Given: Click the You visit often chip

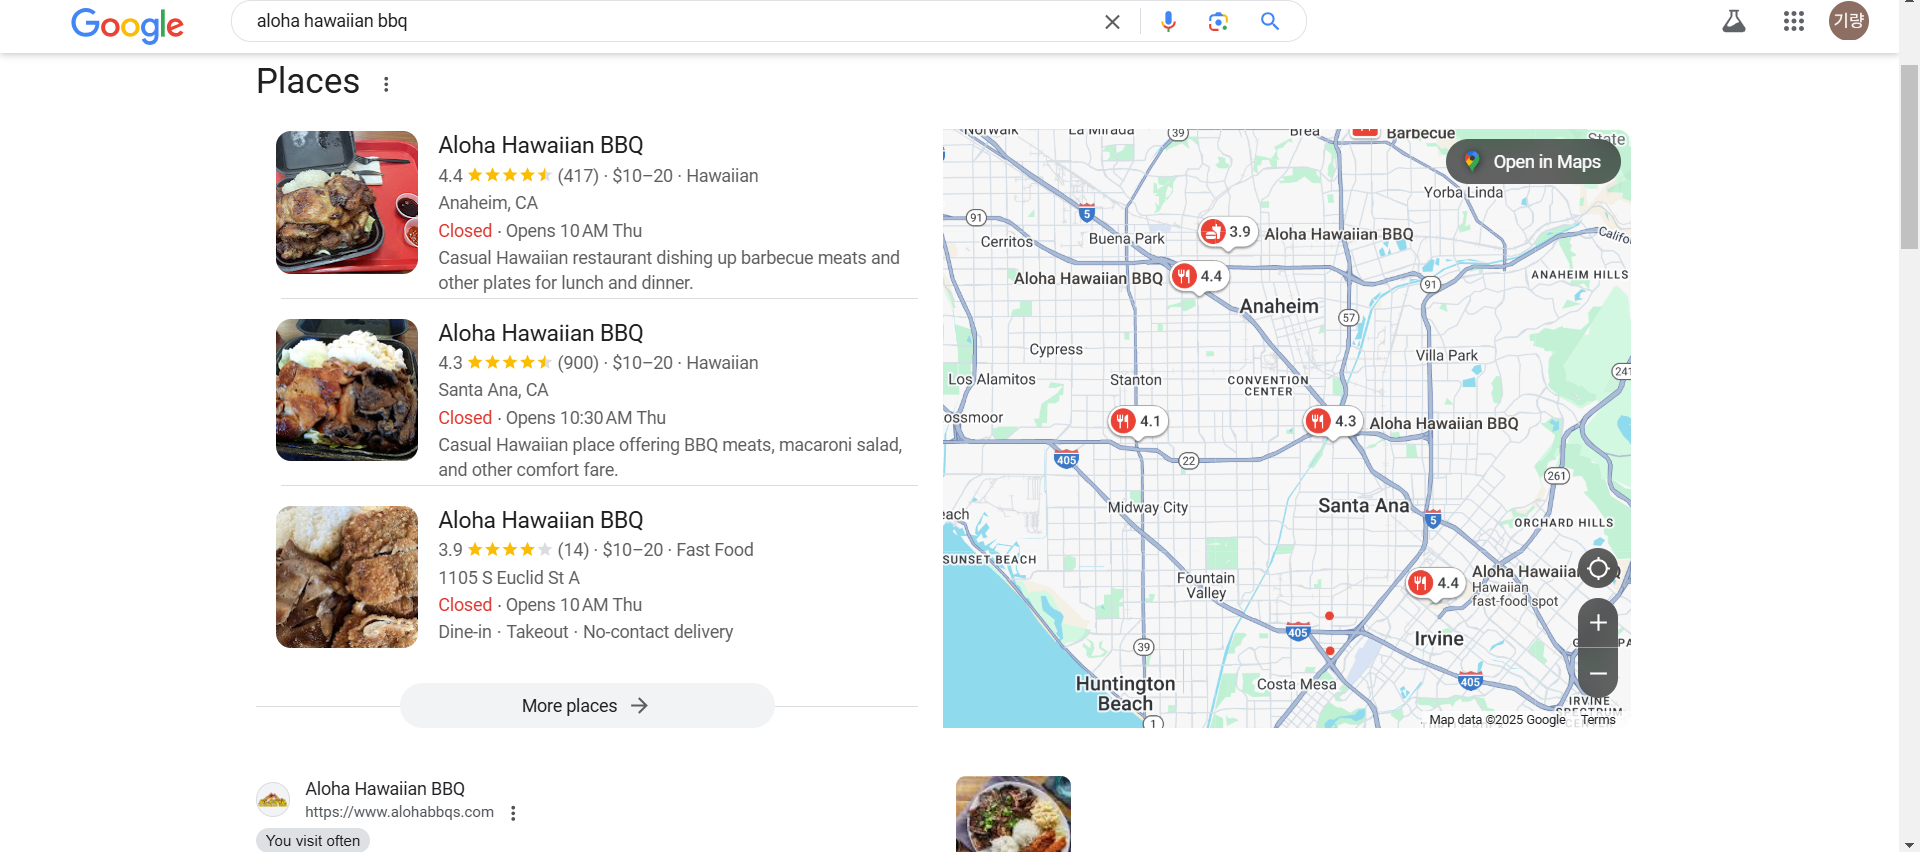Looking at the screenshot, I should (x=313, y=841).
